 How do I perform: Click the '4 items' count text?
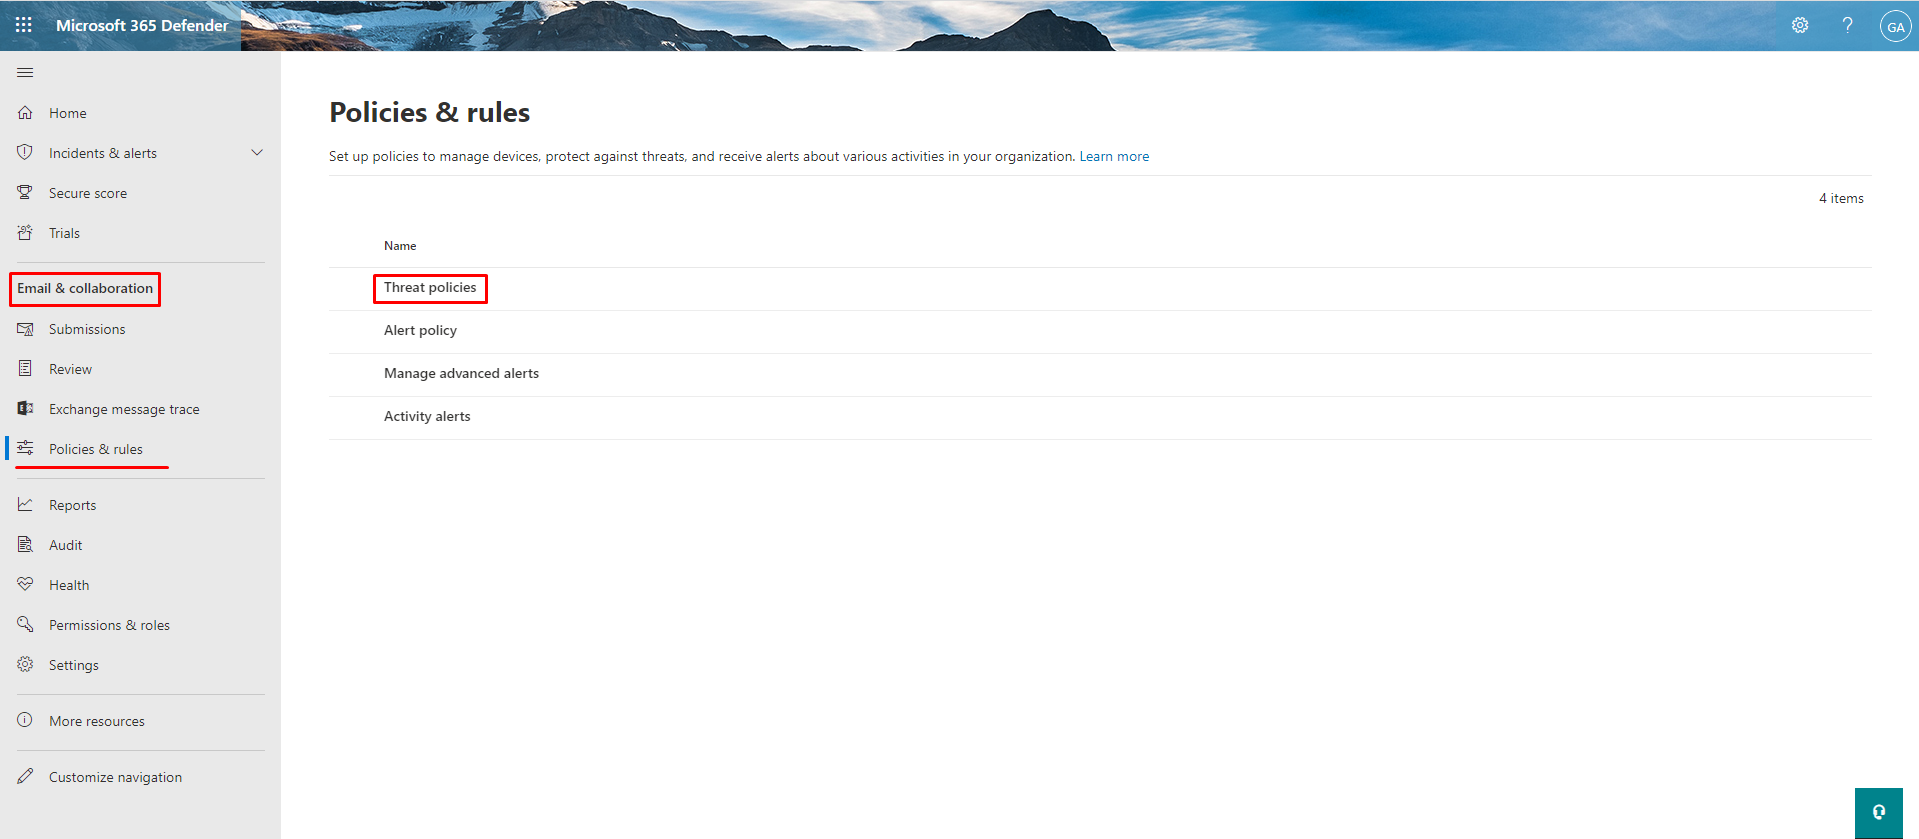point(1841,198)
